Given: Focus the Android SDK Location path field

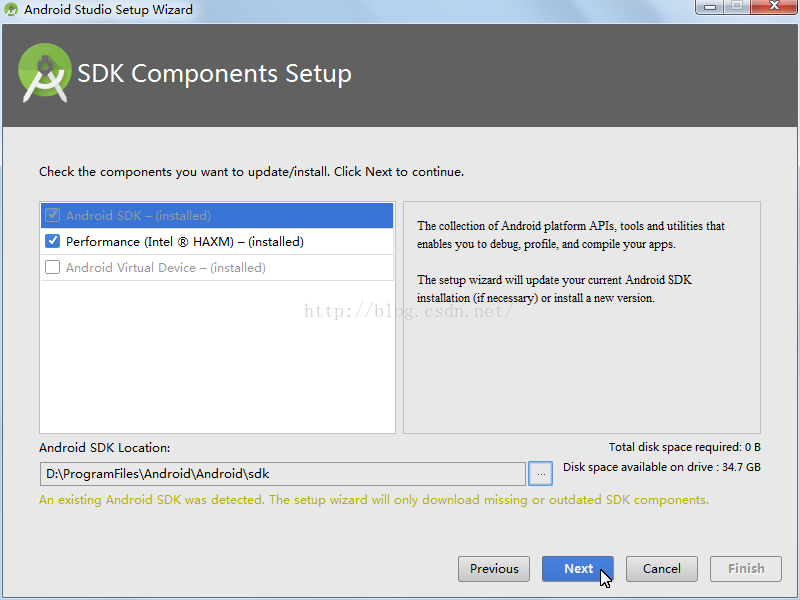Looking at the screenshot, I should click(282, 473).
